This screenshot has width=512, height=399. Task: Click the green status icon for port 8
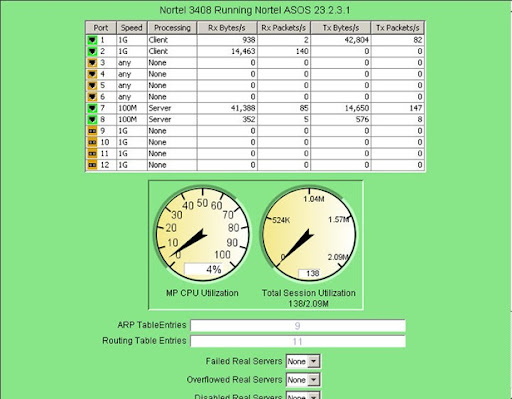coord(92,120)
